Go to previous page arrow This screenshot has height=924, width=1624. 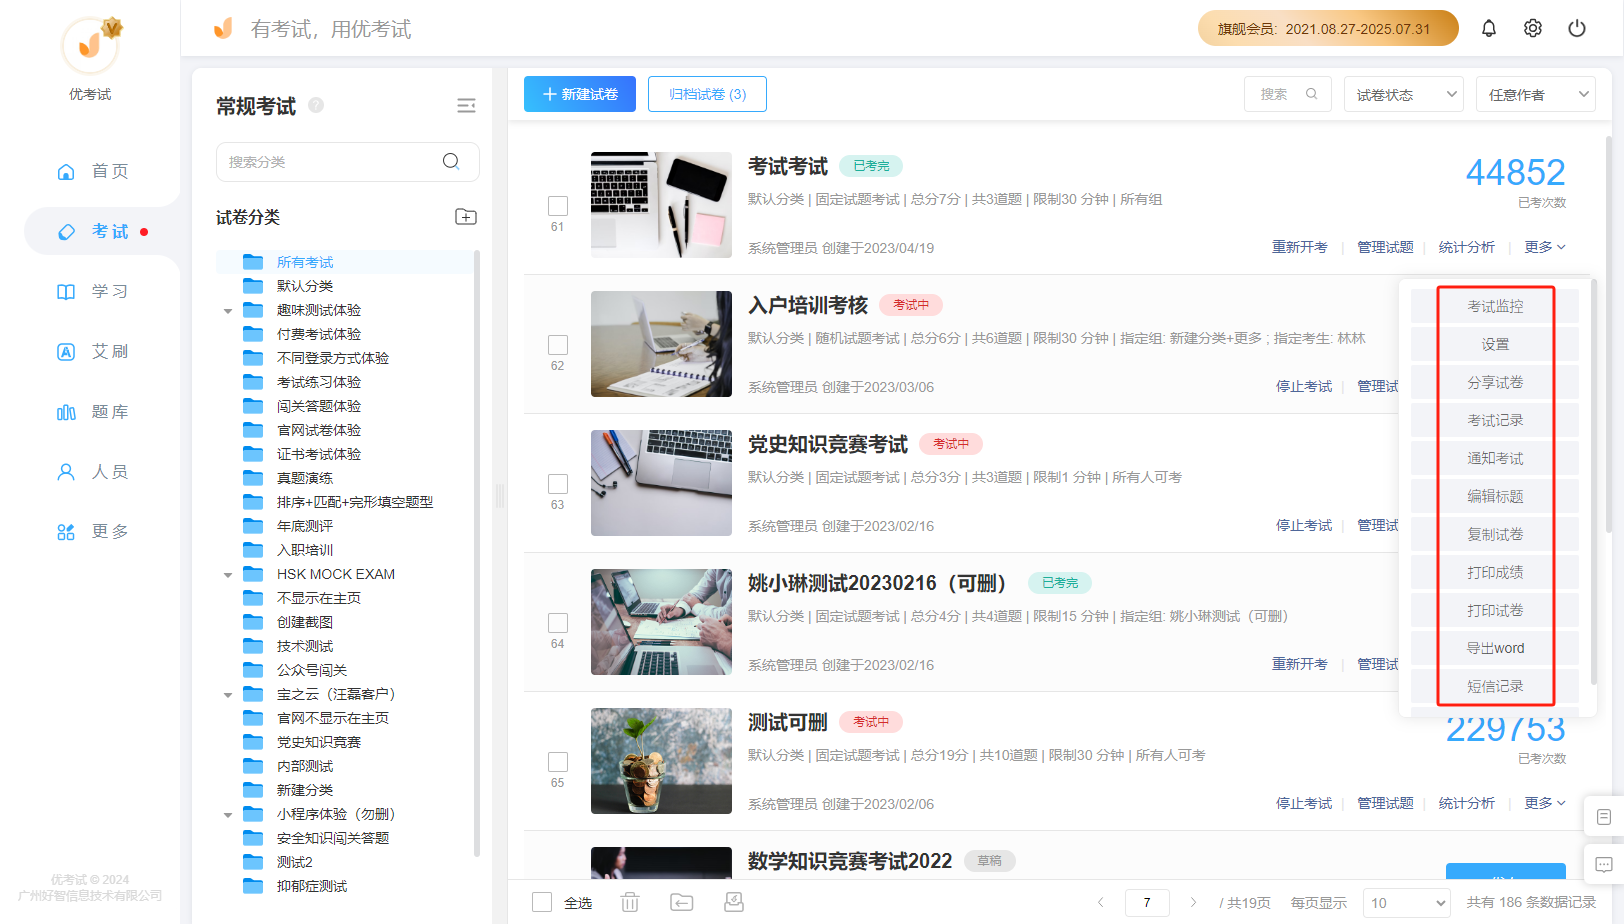point(1101,902)
